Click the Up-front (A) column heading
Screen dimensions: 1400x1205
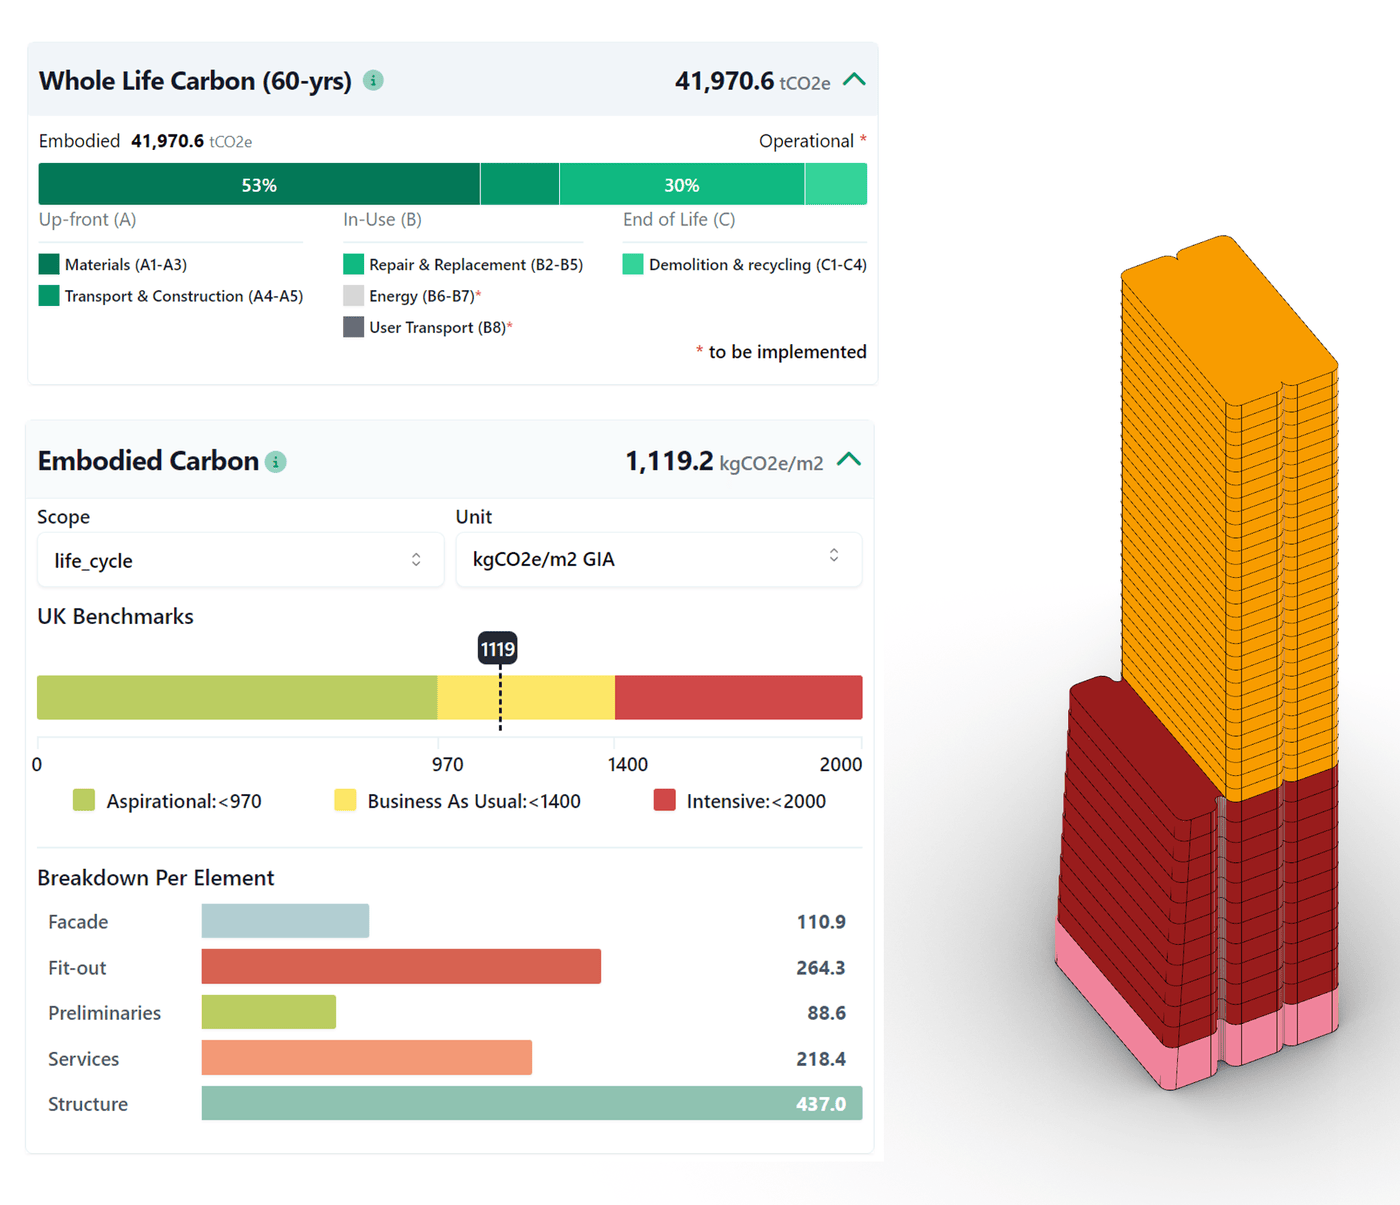87,219
